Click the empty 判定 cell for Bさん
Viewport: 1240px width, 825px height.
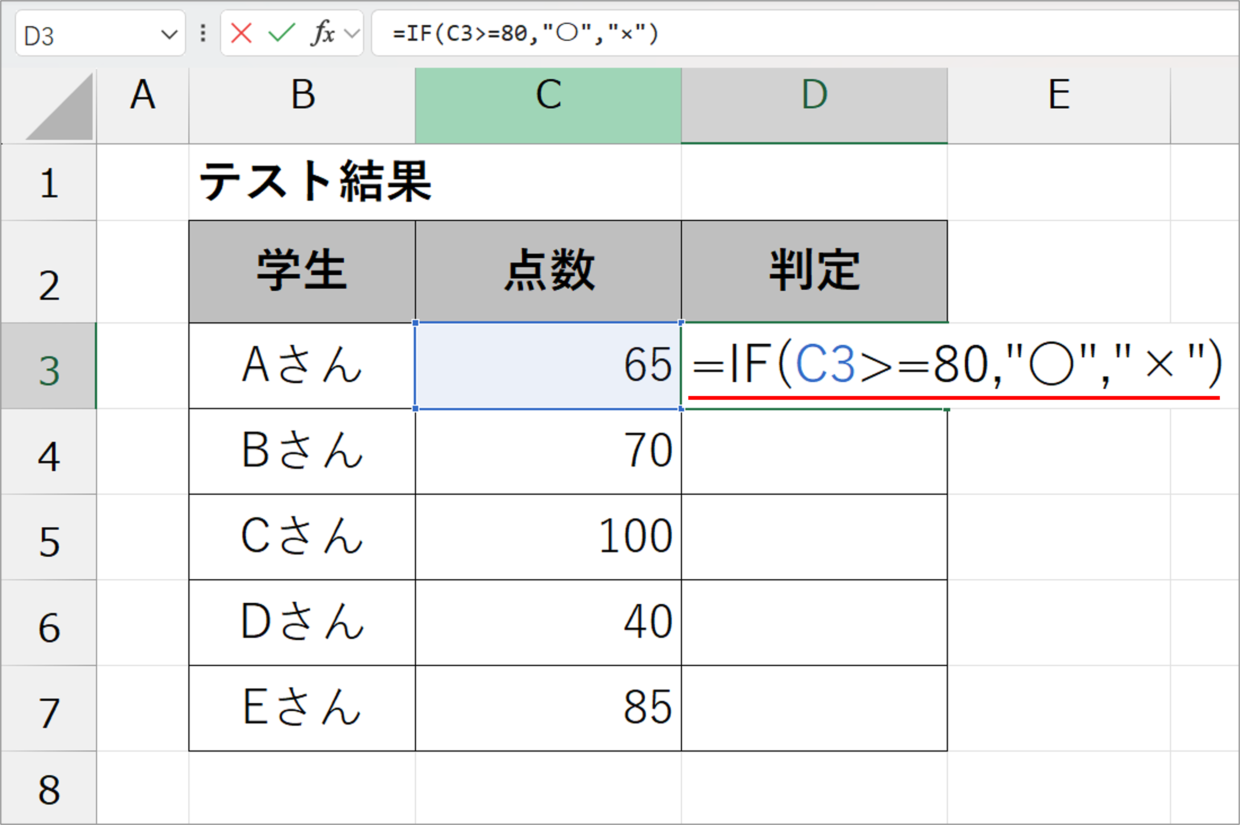click(x=815, y=452)
